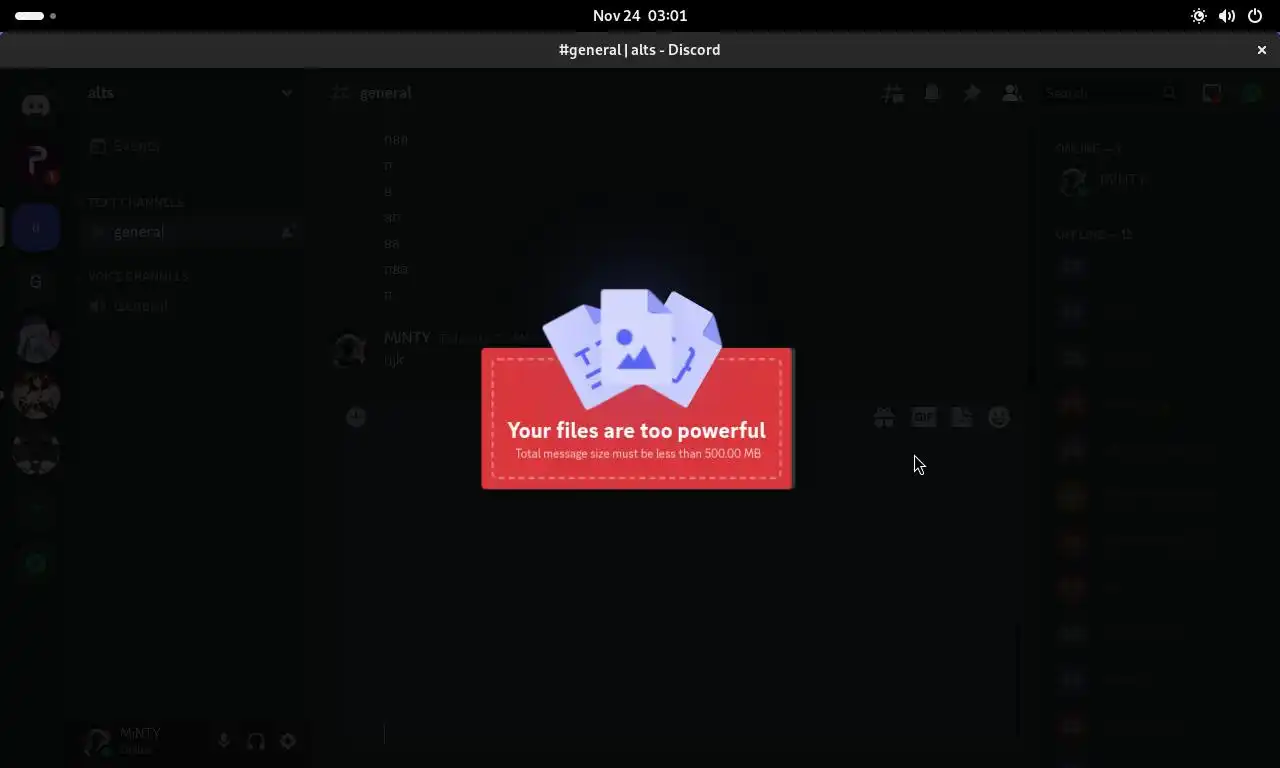
Task: Join the General voice channel
Action: tap(190, 306)
